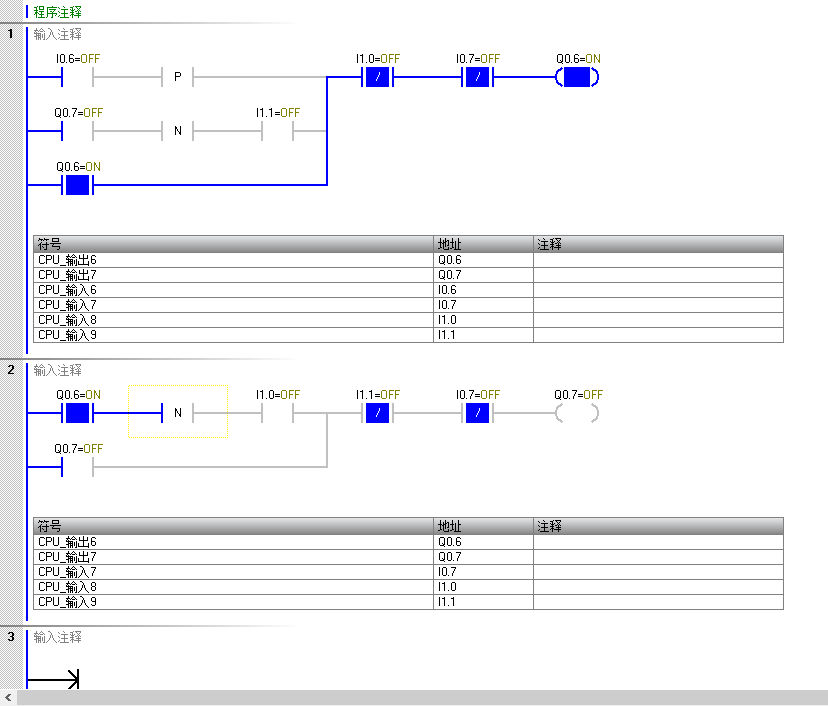Click the 地址 column header in network 2 table
The width and height of the screenshot is (828, 706).
click(450, 526)
